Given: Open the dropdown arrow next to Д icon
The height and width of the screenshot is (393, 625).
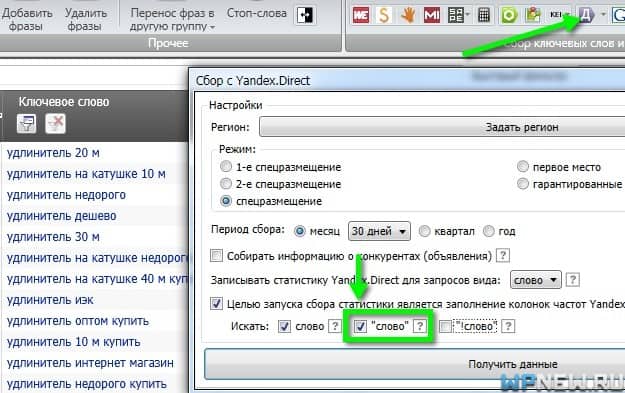Looking at the screenshot, I should pyautogui.click(x=603, y=14).
